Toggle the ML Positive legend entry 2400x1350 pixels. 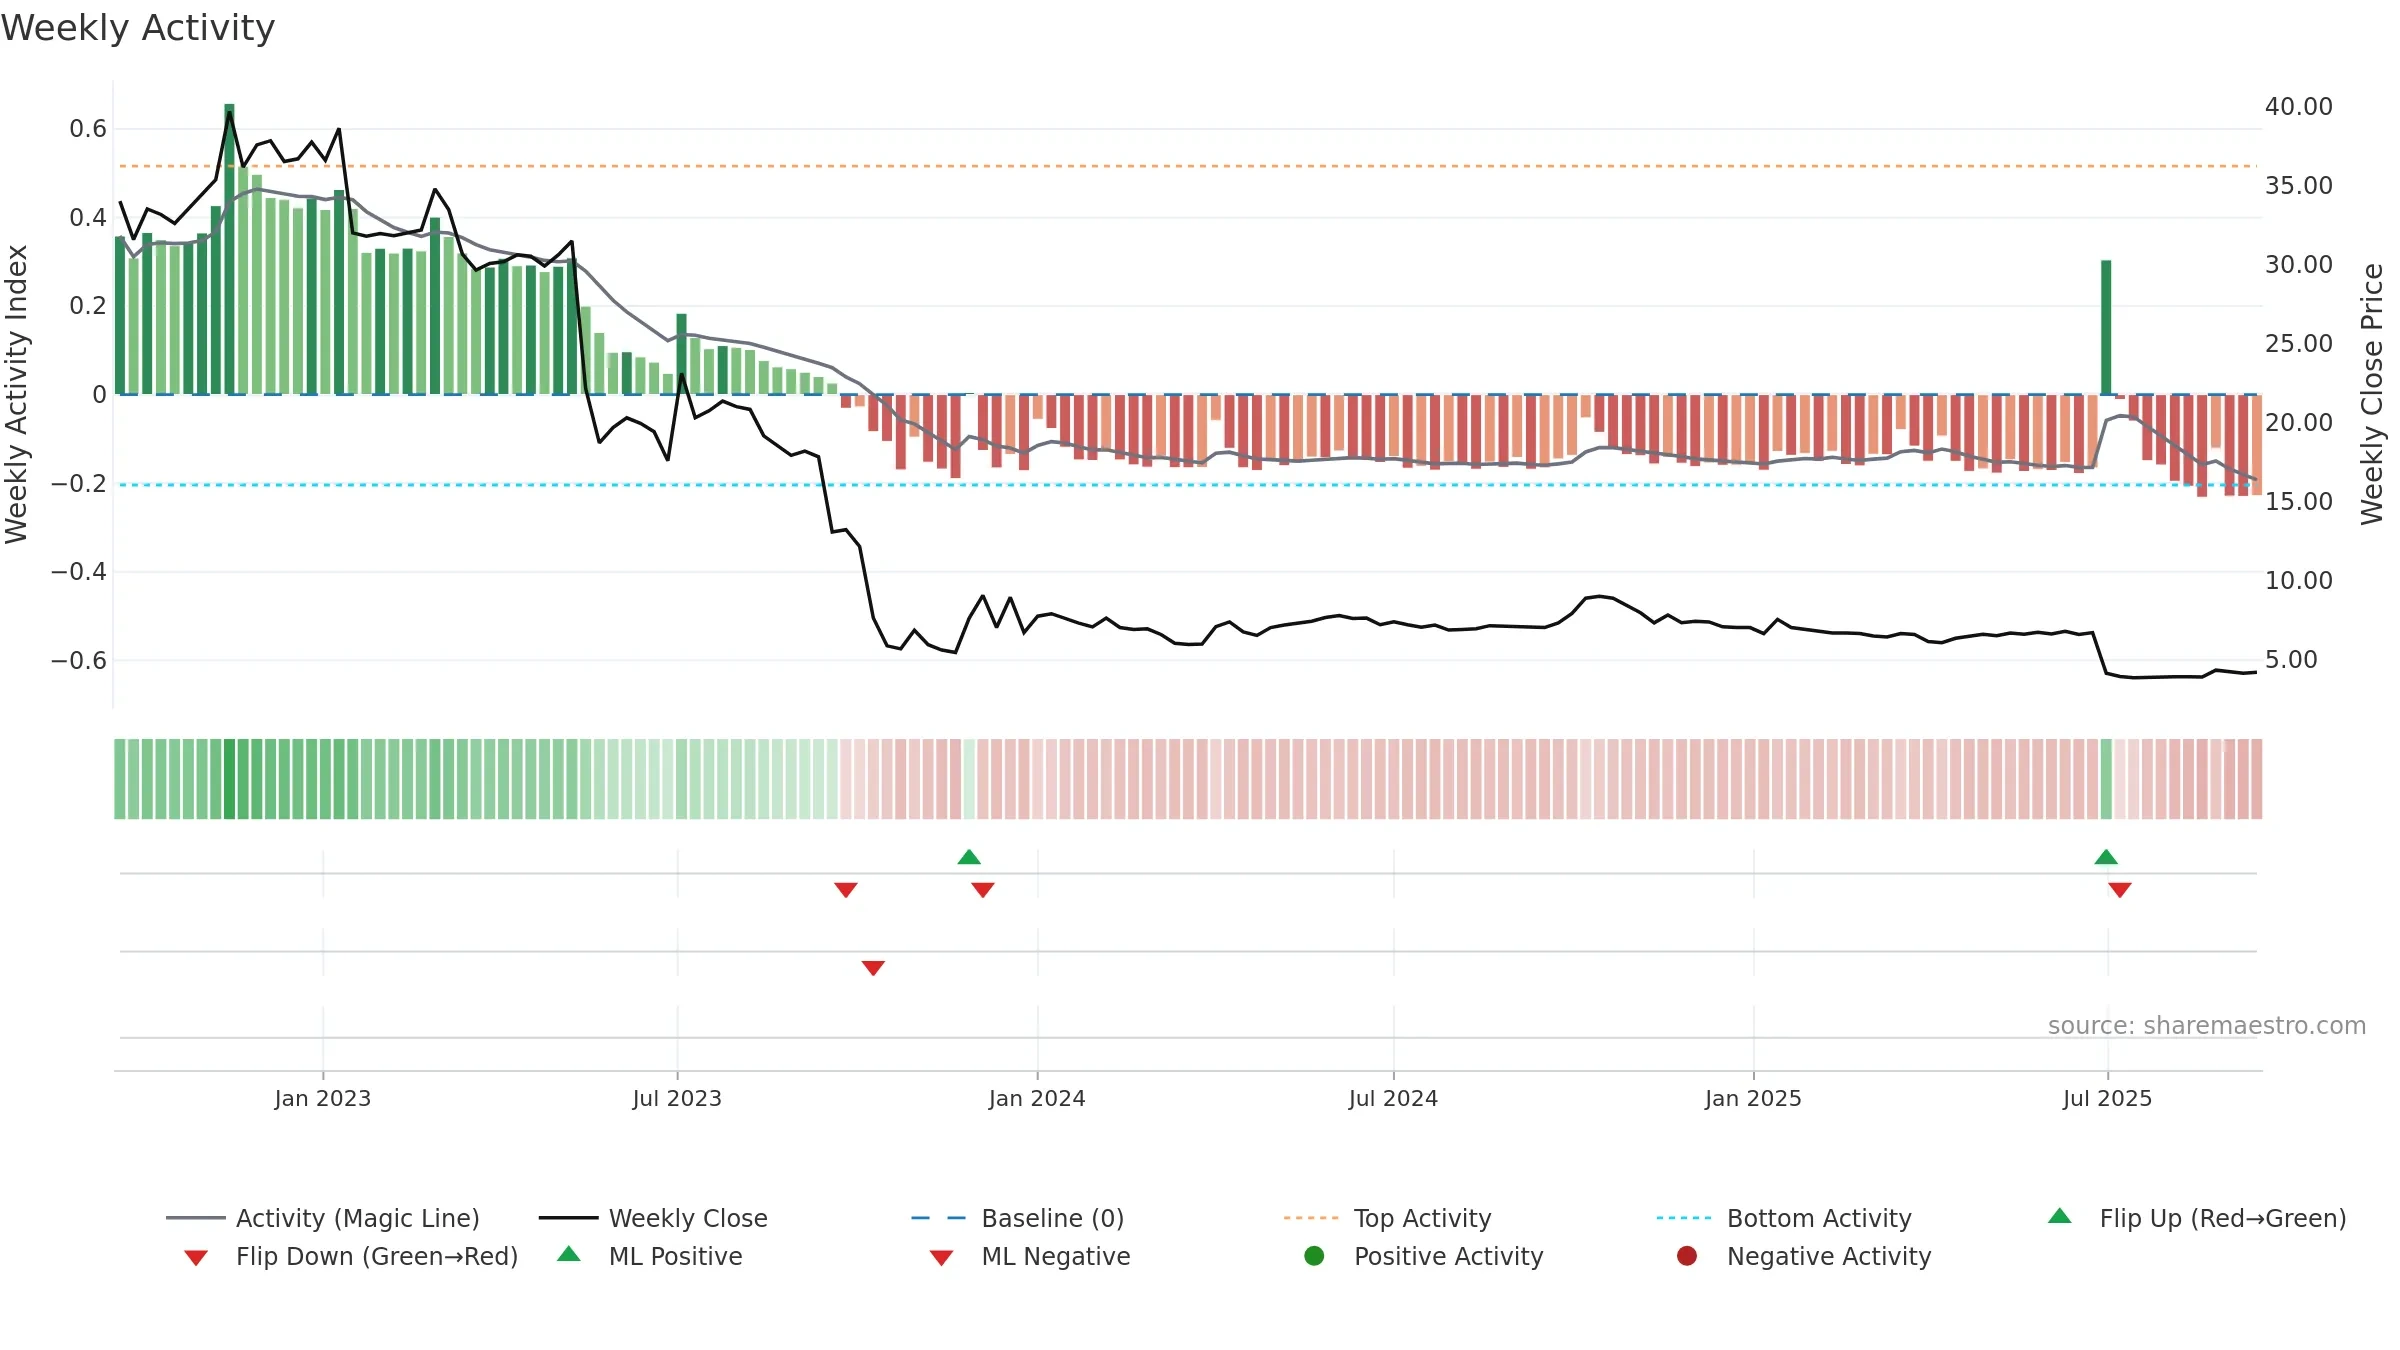click(650, 1256)
